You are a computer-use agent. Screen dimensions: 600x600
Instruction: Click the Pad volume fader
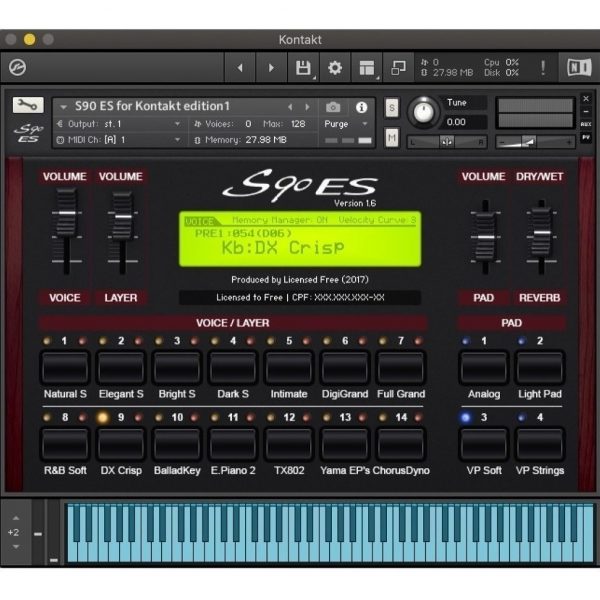pyautogui.click(x=486, y=237)
